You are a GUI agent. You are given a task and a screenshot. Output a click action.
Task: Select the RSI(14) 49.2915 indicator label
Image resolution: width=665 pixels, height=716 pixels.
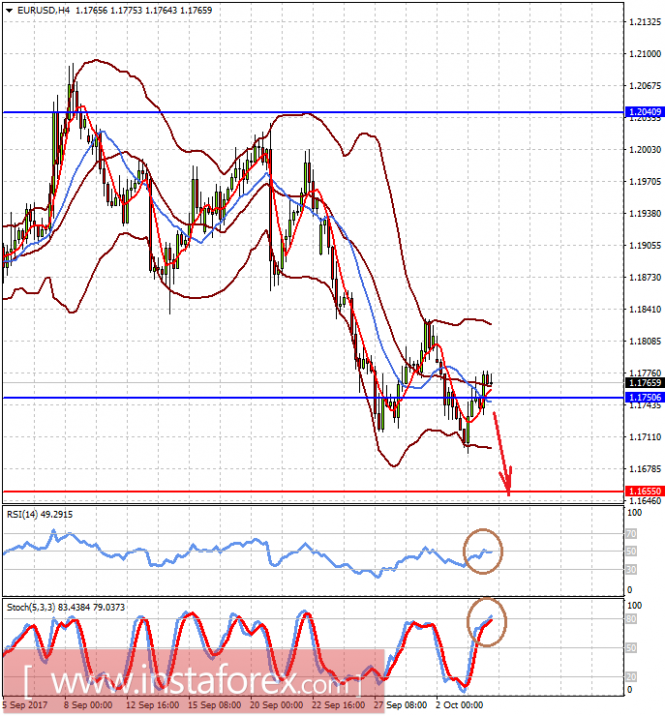coord(40,515)
